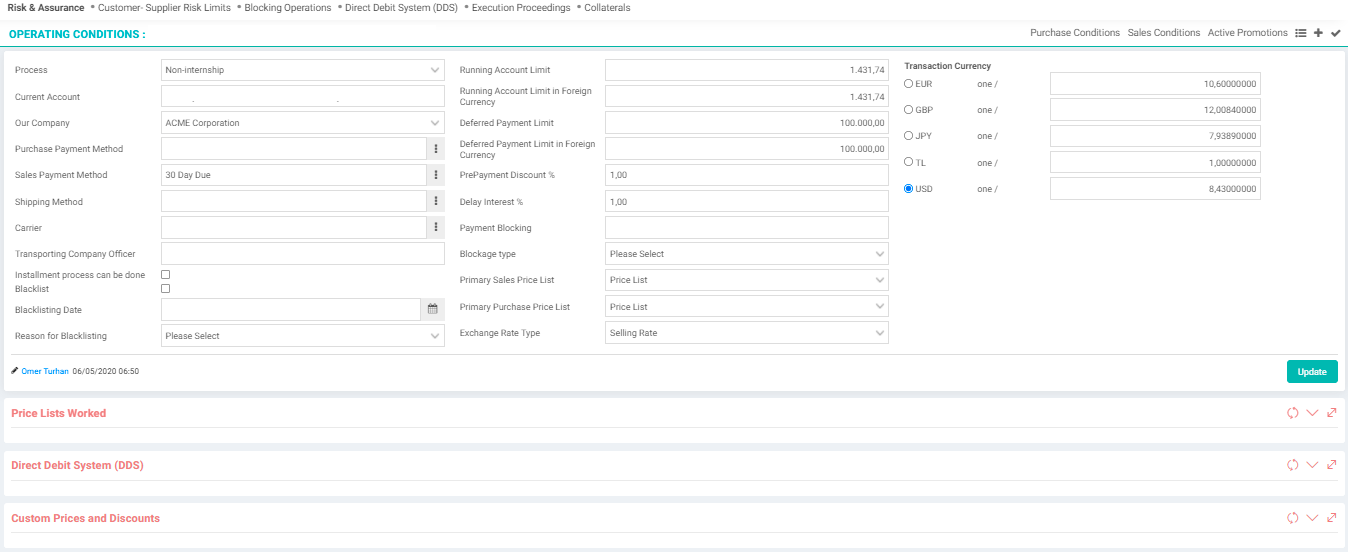Screen dimensions: 1348x552
Task: Select JPY as transaction currency
Action: click(908, 135)
